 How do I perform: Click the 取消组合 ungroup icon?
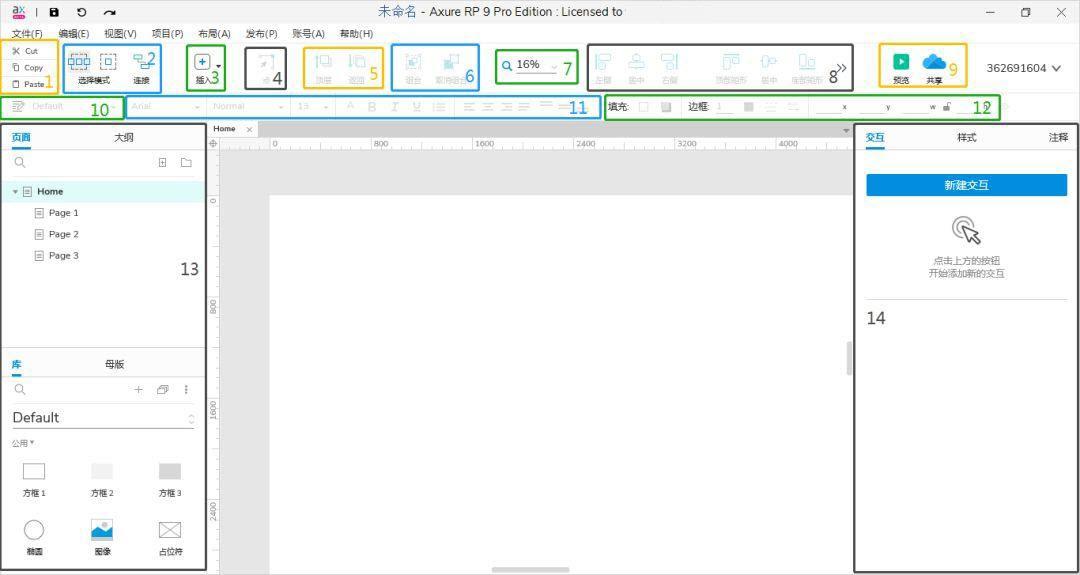tap(451, 62)
